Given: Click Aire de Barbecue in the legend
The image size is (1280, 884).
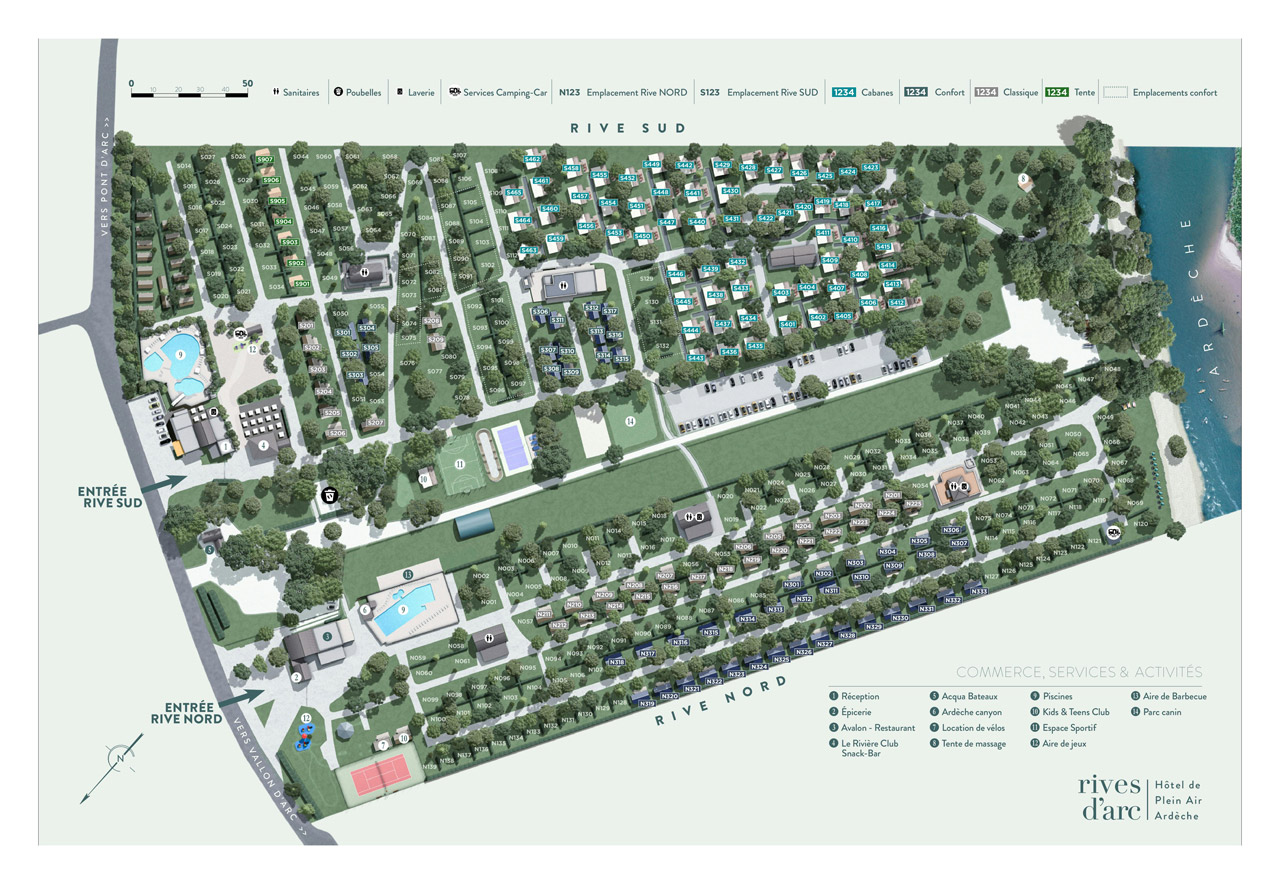Looking at the screenshot, I should (x=1169, y=696).
